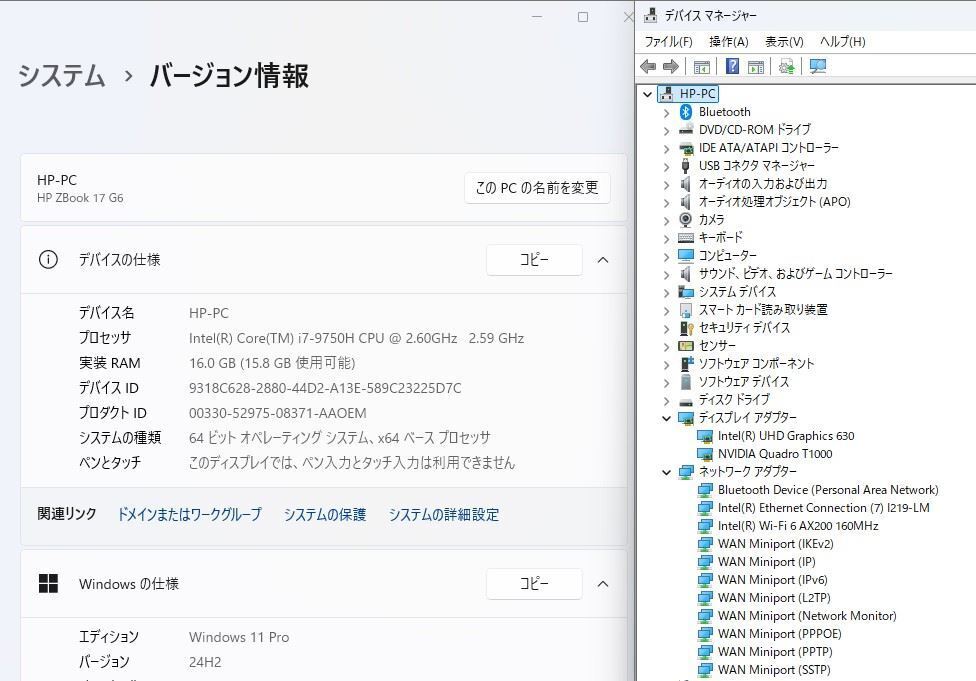This screenshot has width=976, height=681.
Task: Copy Windows specifications with コピー button
Action: click(x=534, y=584)
